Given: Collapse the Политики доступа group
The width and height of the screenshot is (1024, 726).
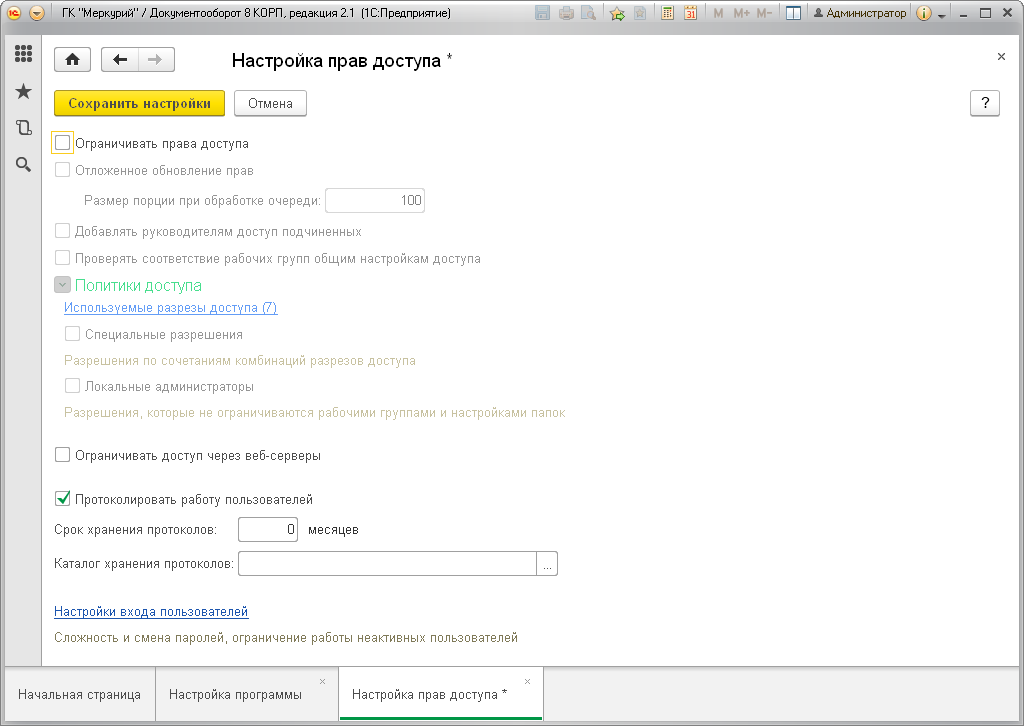Looking at the screenshot, I should [x=62, y=285].
